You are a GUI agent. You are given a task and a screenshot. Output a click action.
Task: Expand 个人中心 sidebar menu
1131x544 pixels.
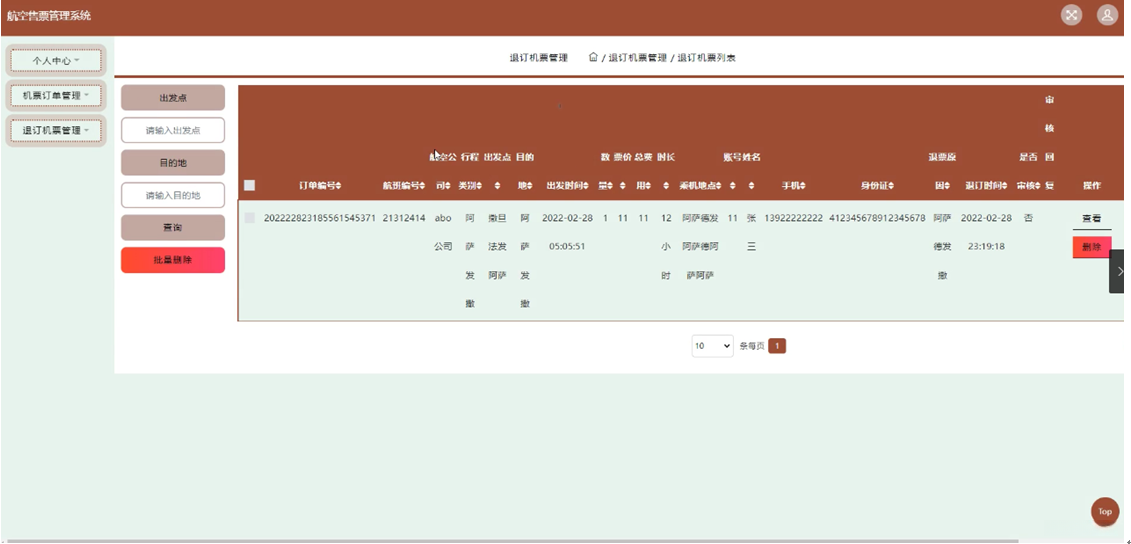coord(56,61)
